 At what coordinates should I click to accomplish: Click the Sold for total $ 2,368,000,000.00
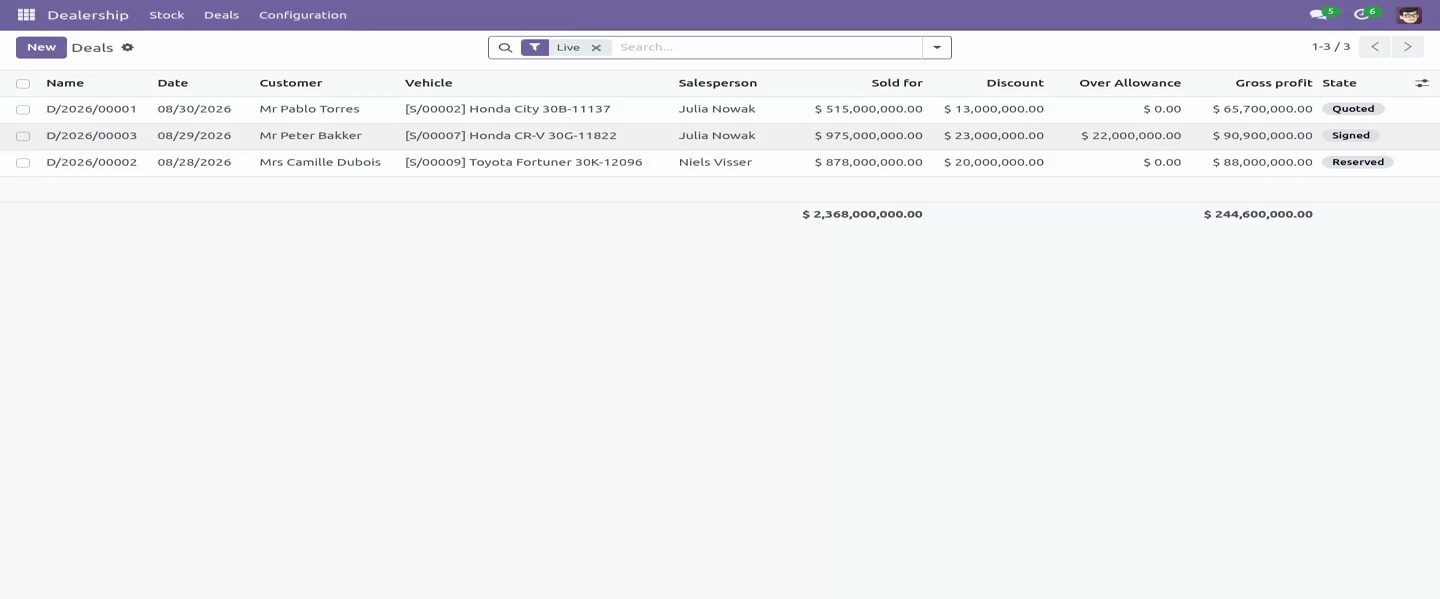[862, 214]
